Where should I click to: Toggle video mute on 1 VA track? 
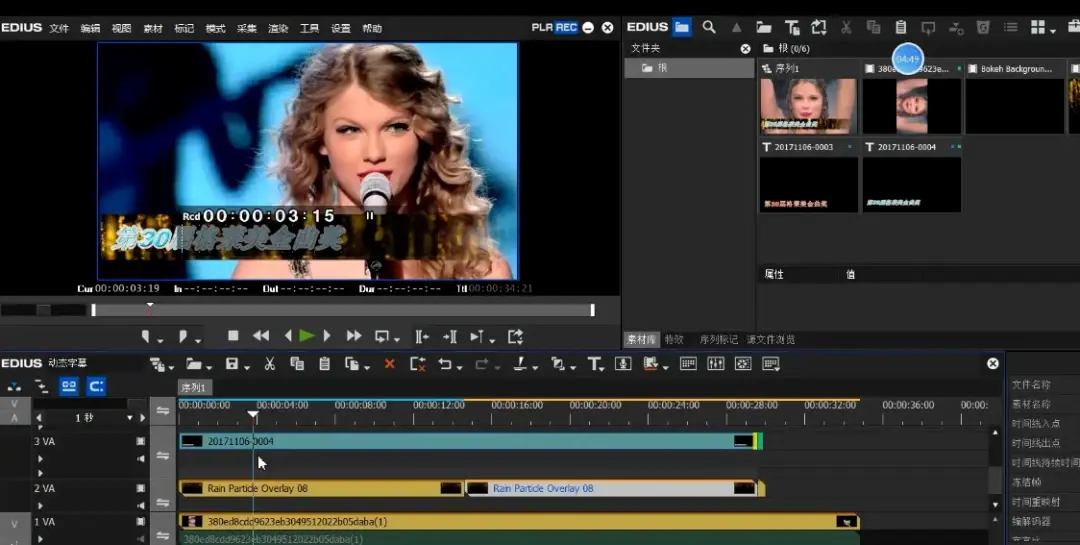pyautogui.click(x=141, y=522)
